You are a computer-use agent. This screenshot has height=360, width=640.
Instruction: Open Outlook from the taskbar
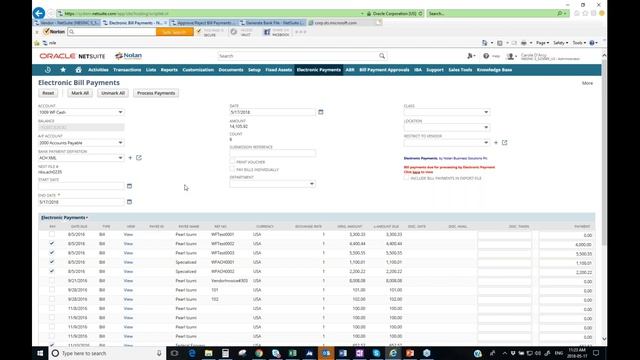326,353
